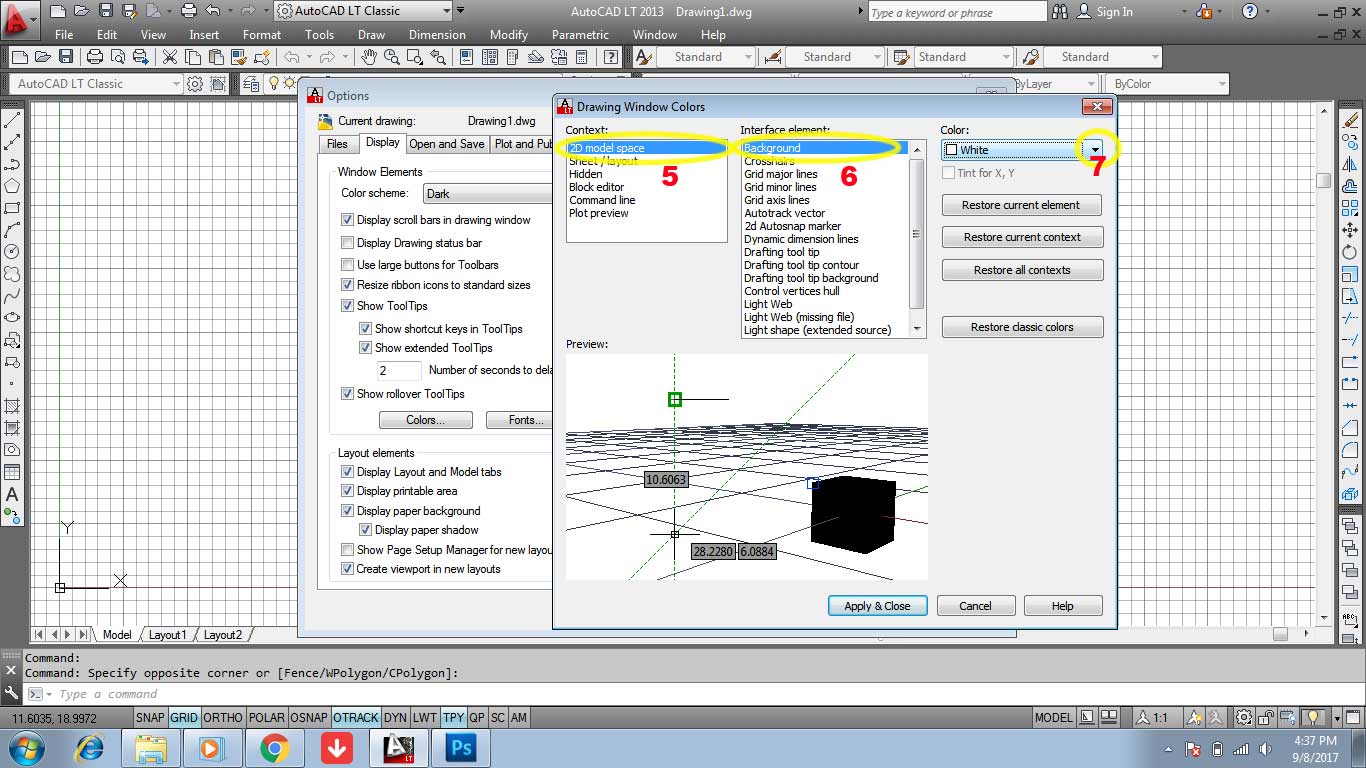Select the Line tool in Draw toolbar

pyautogui.click(x=12, y=120)
